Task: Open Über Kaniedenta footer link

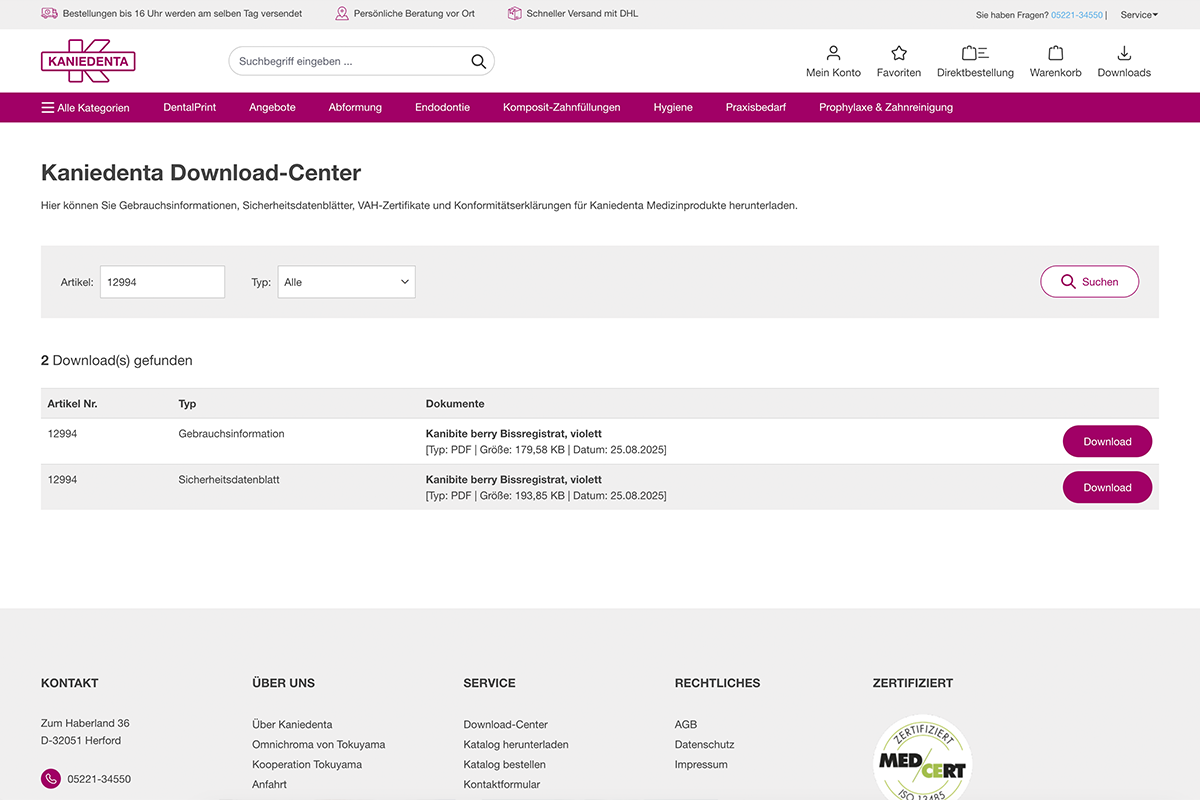Action: pos(292,724)
